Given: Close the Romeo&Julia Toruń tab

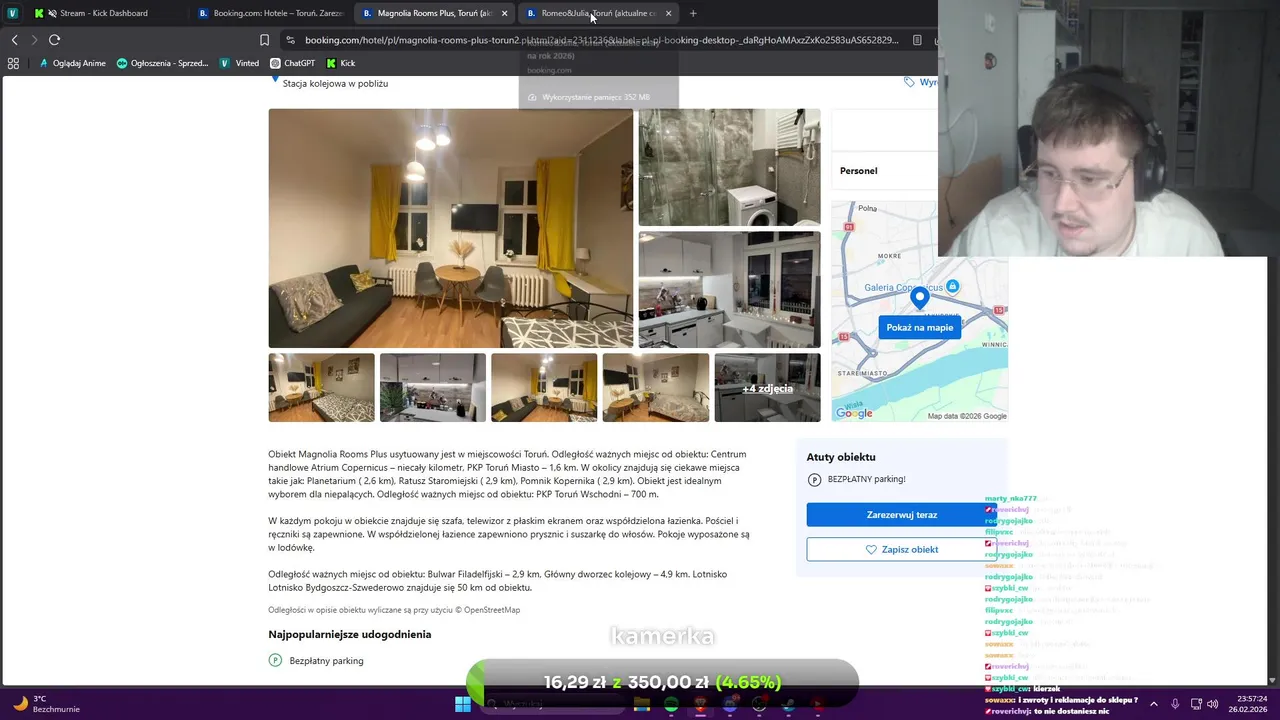Looking at the screenshot, I should 668,13.
